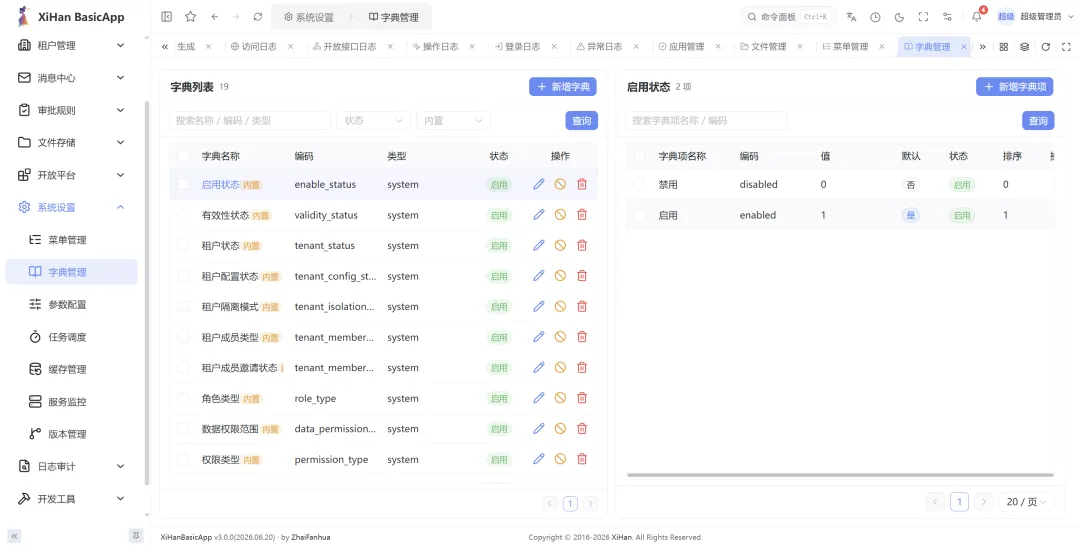Image resolution: width=1080 pixels, height=548 pixels.
Task: Toggle dark mode moon icon
Action: 900,17
